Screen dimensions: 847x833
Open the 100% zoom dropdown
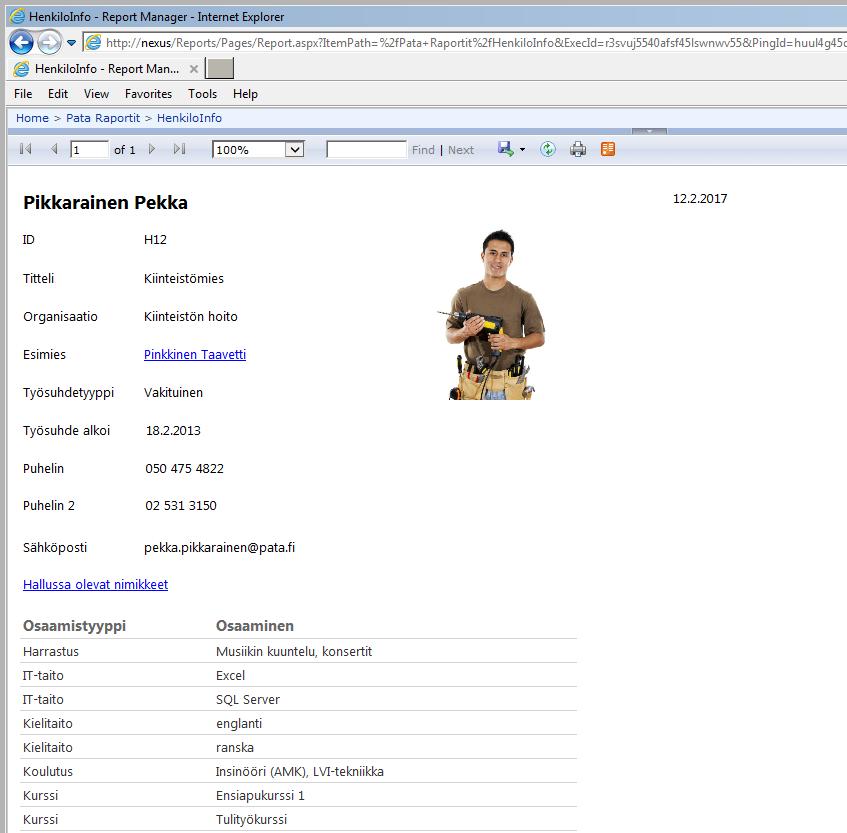(258, 150)
